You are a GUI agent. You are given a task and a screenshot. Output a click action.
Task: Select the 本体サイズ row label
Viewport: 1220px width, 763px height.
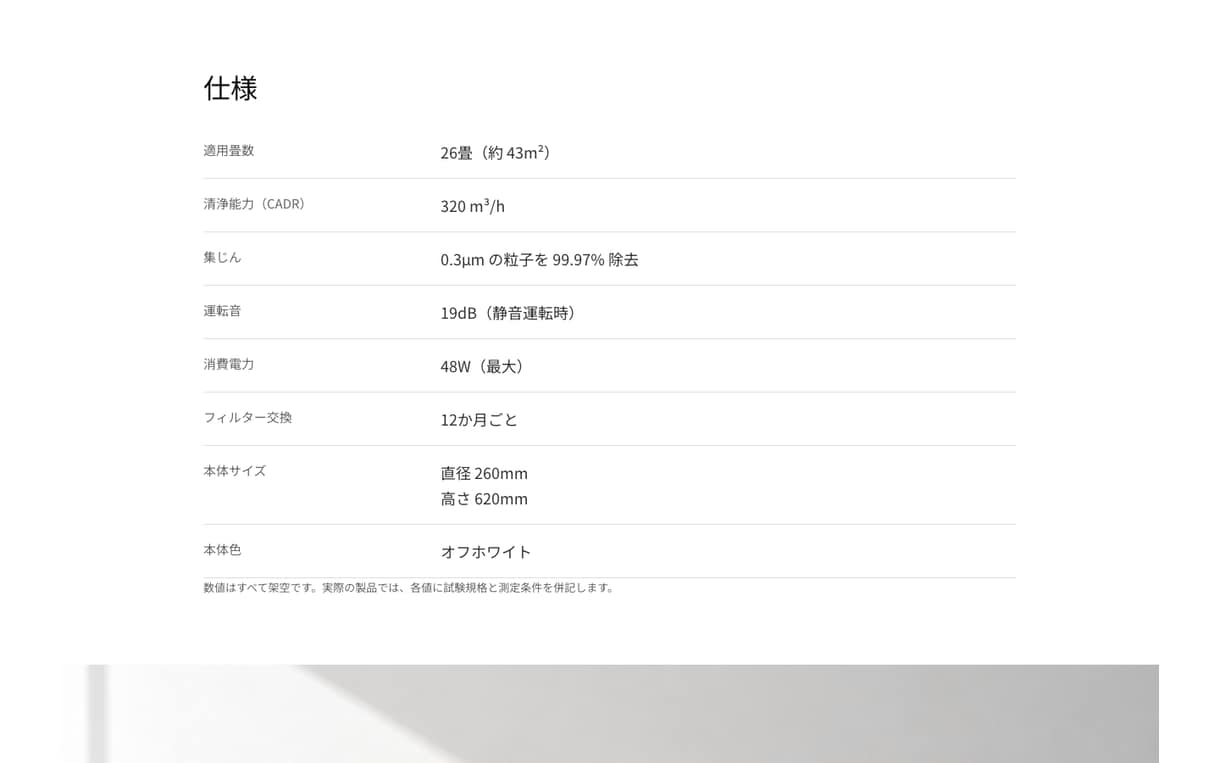235,471
